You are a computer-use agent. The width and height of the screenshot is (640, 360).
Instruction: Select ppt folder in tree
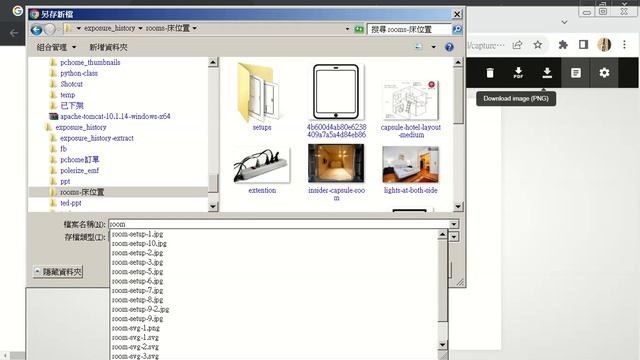tap(65, 181)
